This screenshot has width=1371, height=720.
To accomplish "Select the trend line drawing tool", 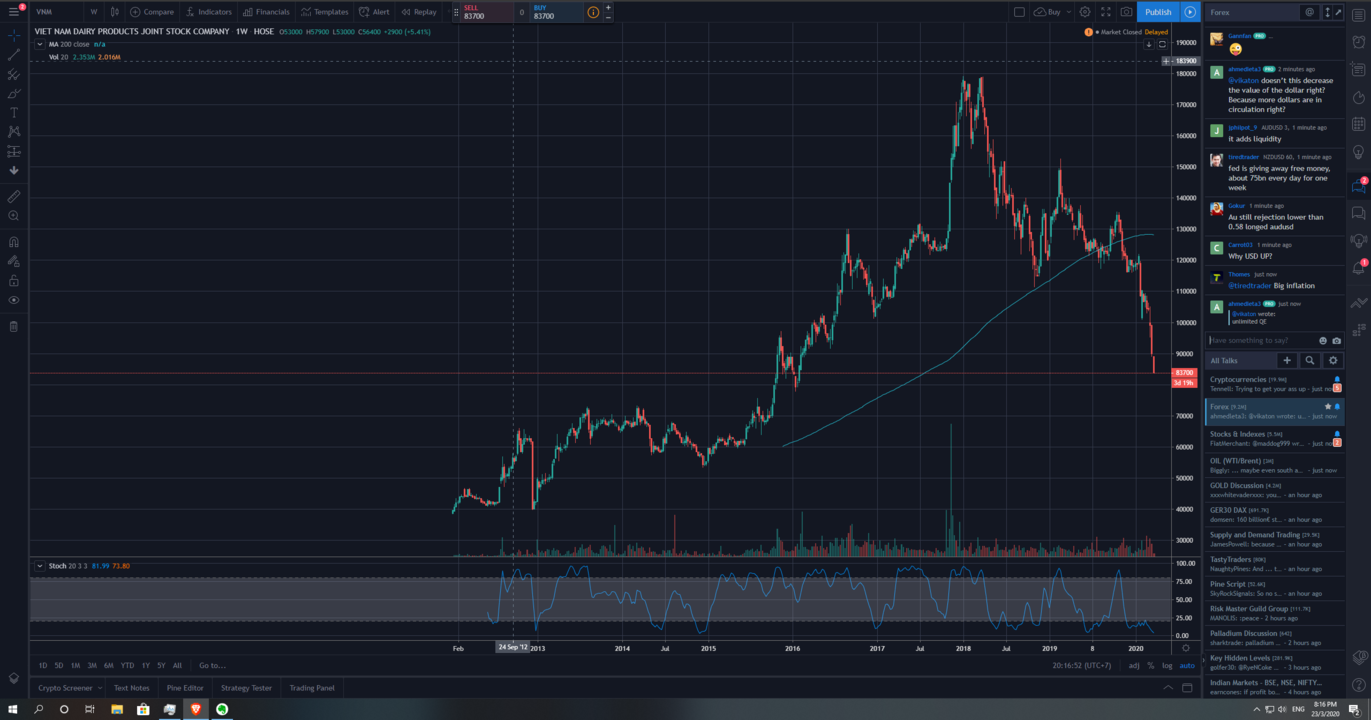I will [x=14, y=55].
